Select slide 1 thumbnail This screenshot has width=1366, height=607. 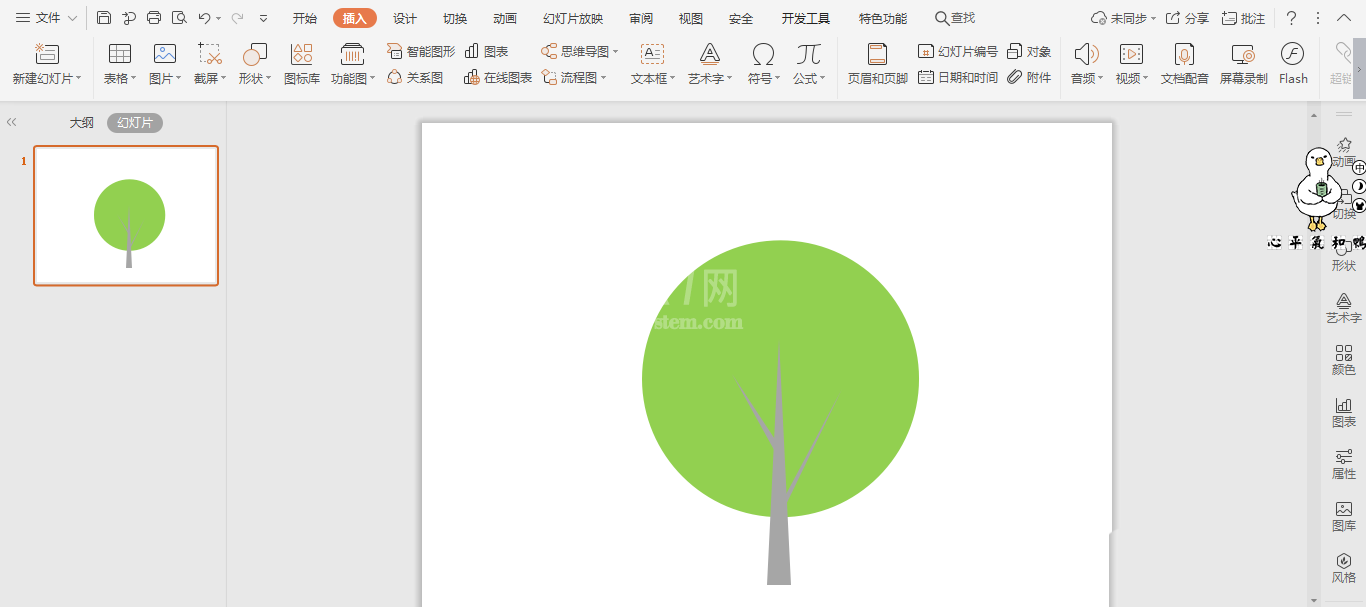pyautogui.click(x=126, y=215)
